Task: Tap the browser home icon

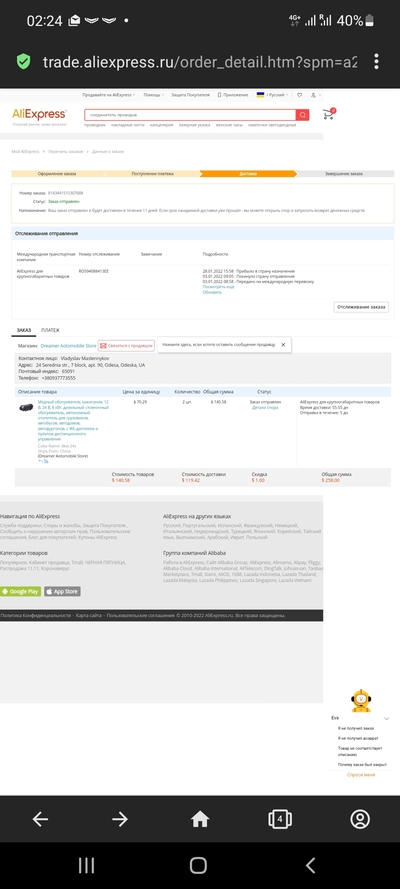Action: pos(199,819)
